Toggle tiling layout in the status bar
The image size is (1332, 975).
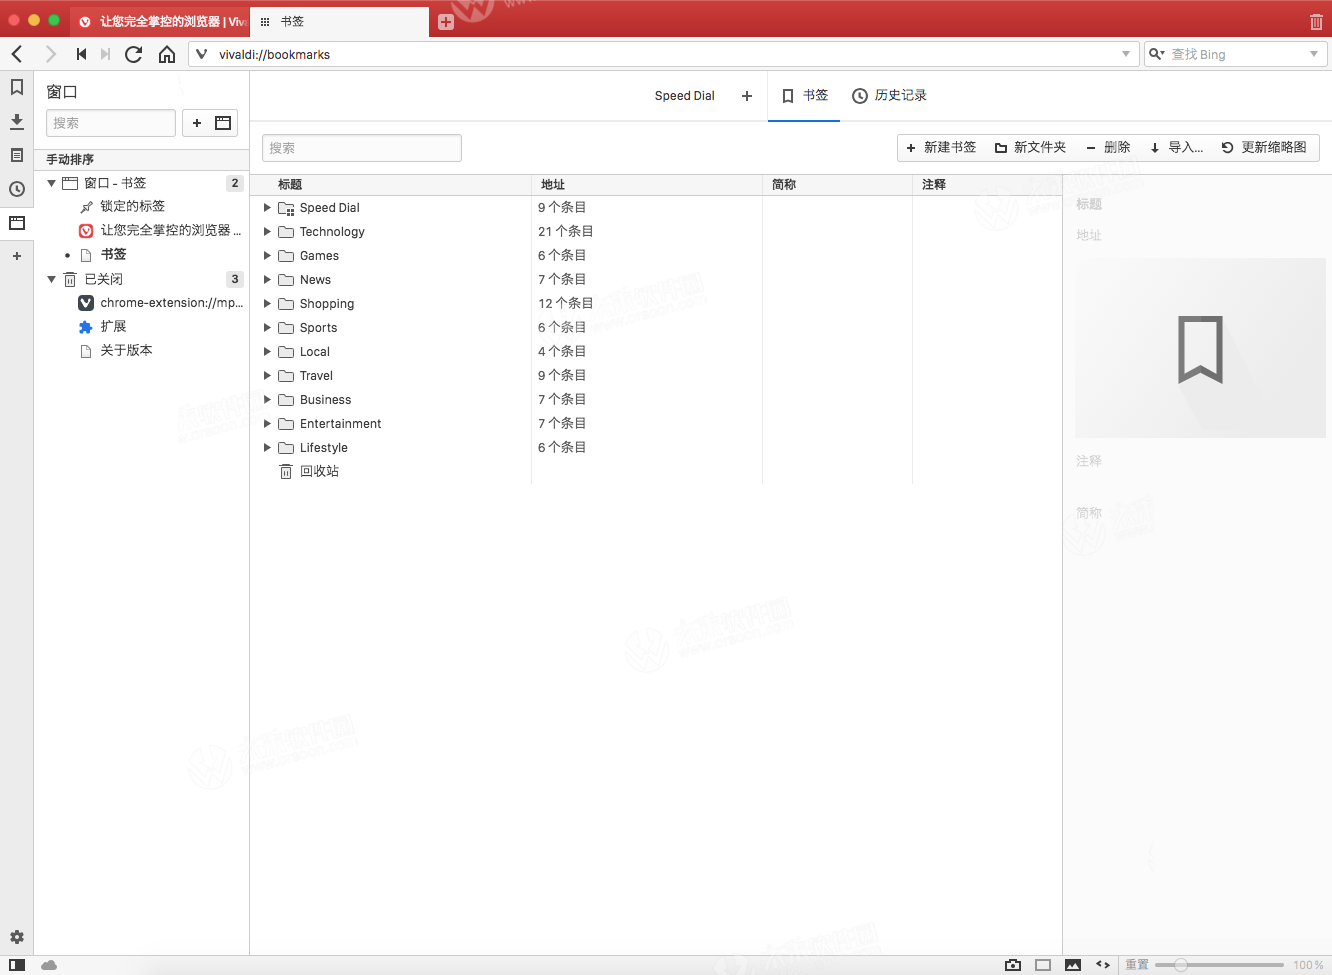tap(1043, 964)
